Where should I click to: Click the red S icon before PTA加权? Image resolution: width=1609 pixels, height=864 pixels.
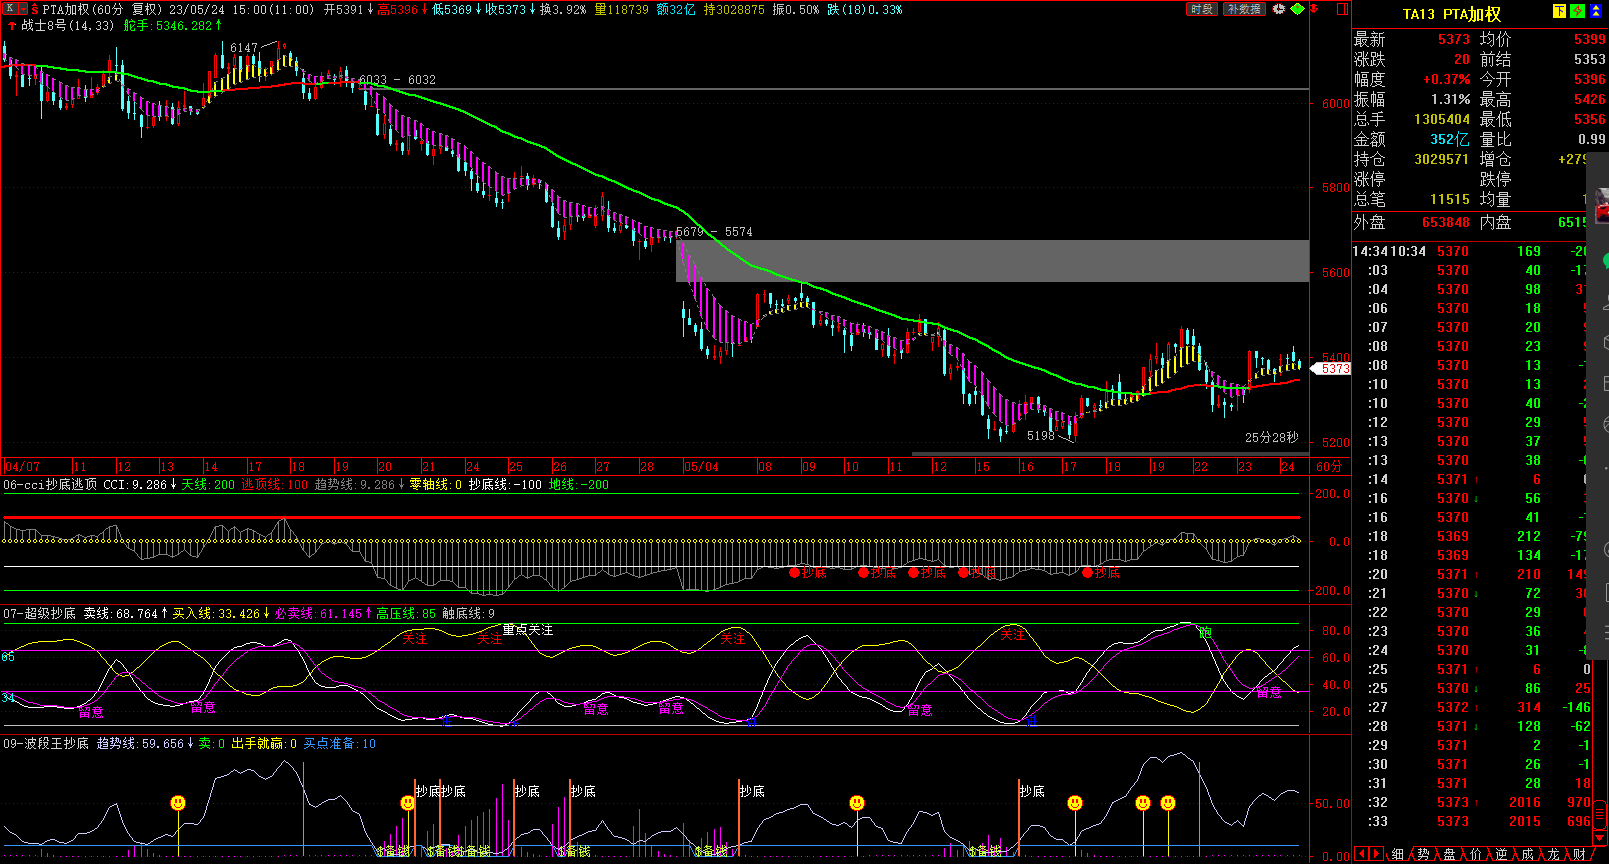coord(35,9)
